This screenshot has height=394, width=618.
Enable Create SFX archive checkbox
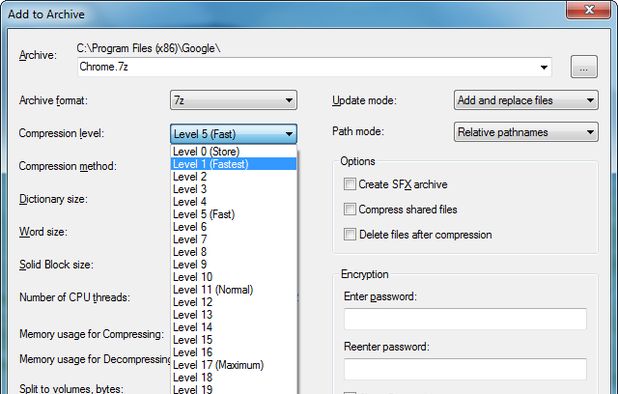tap(350, 184)
